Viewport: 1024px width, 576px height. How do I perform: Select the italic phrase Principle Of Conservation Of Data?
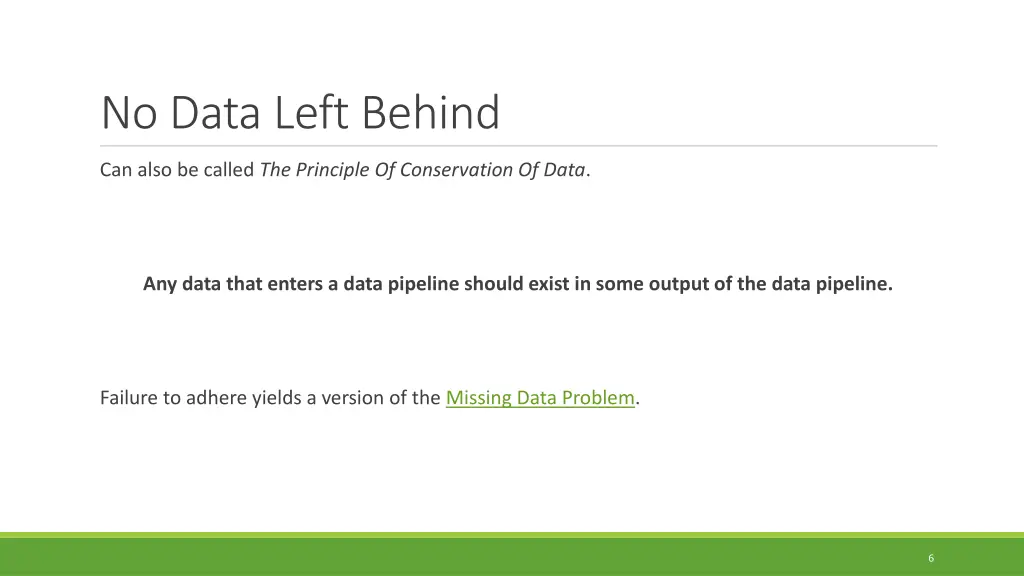[x=439, y=170]
